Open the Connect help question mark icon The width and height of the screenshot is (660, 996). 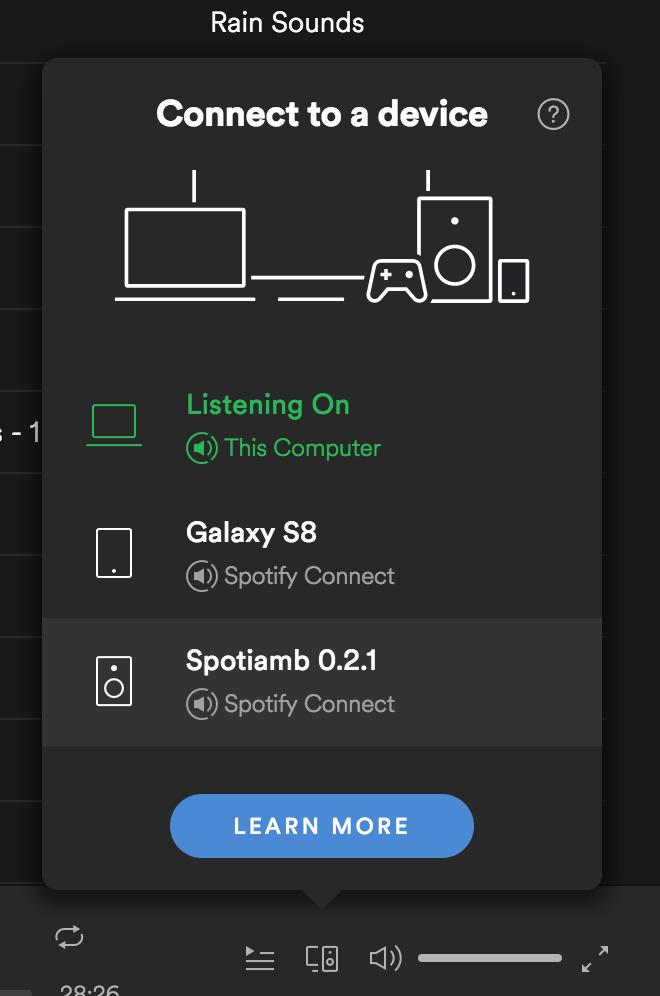tap(553, 114)
